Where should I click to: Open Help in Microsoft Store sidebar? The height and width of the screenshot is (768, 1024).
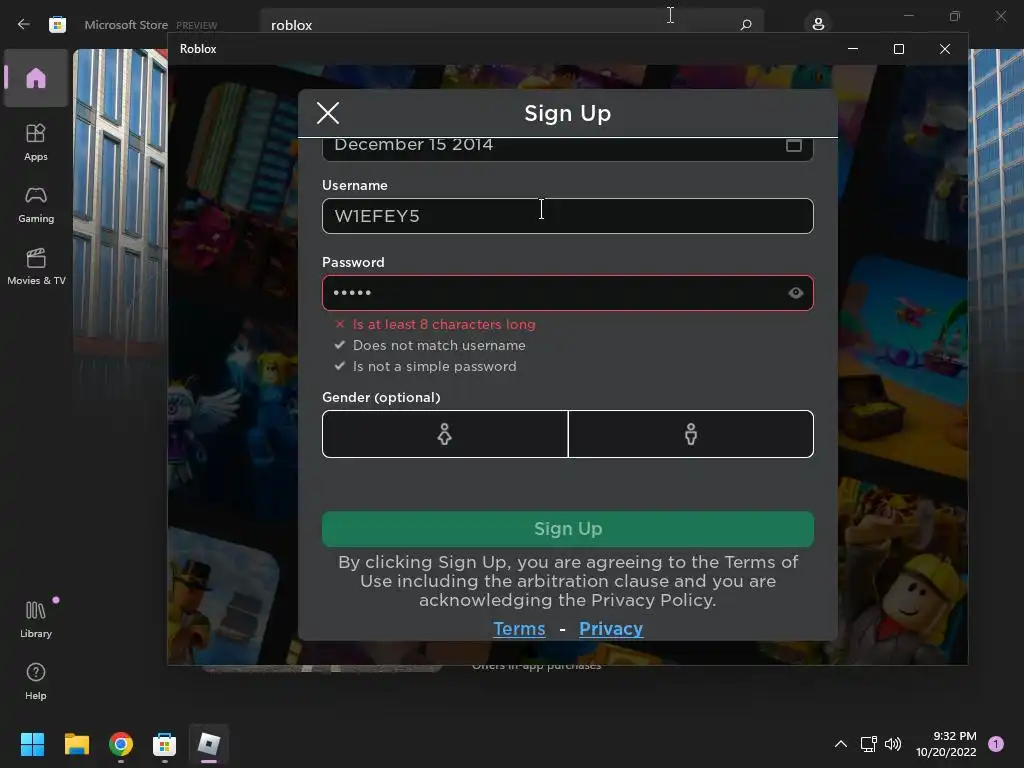click(36, 682)
